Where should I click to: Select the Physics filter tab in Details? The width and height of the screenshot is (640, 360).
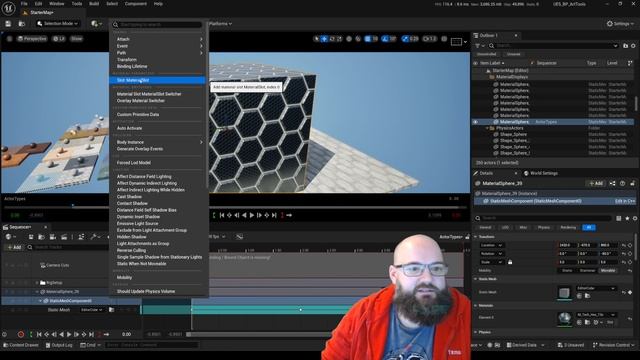[x=544, y=227]
